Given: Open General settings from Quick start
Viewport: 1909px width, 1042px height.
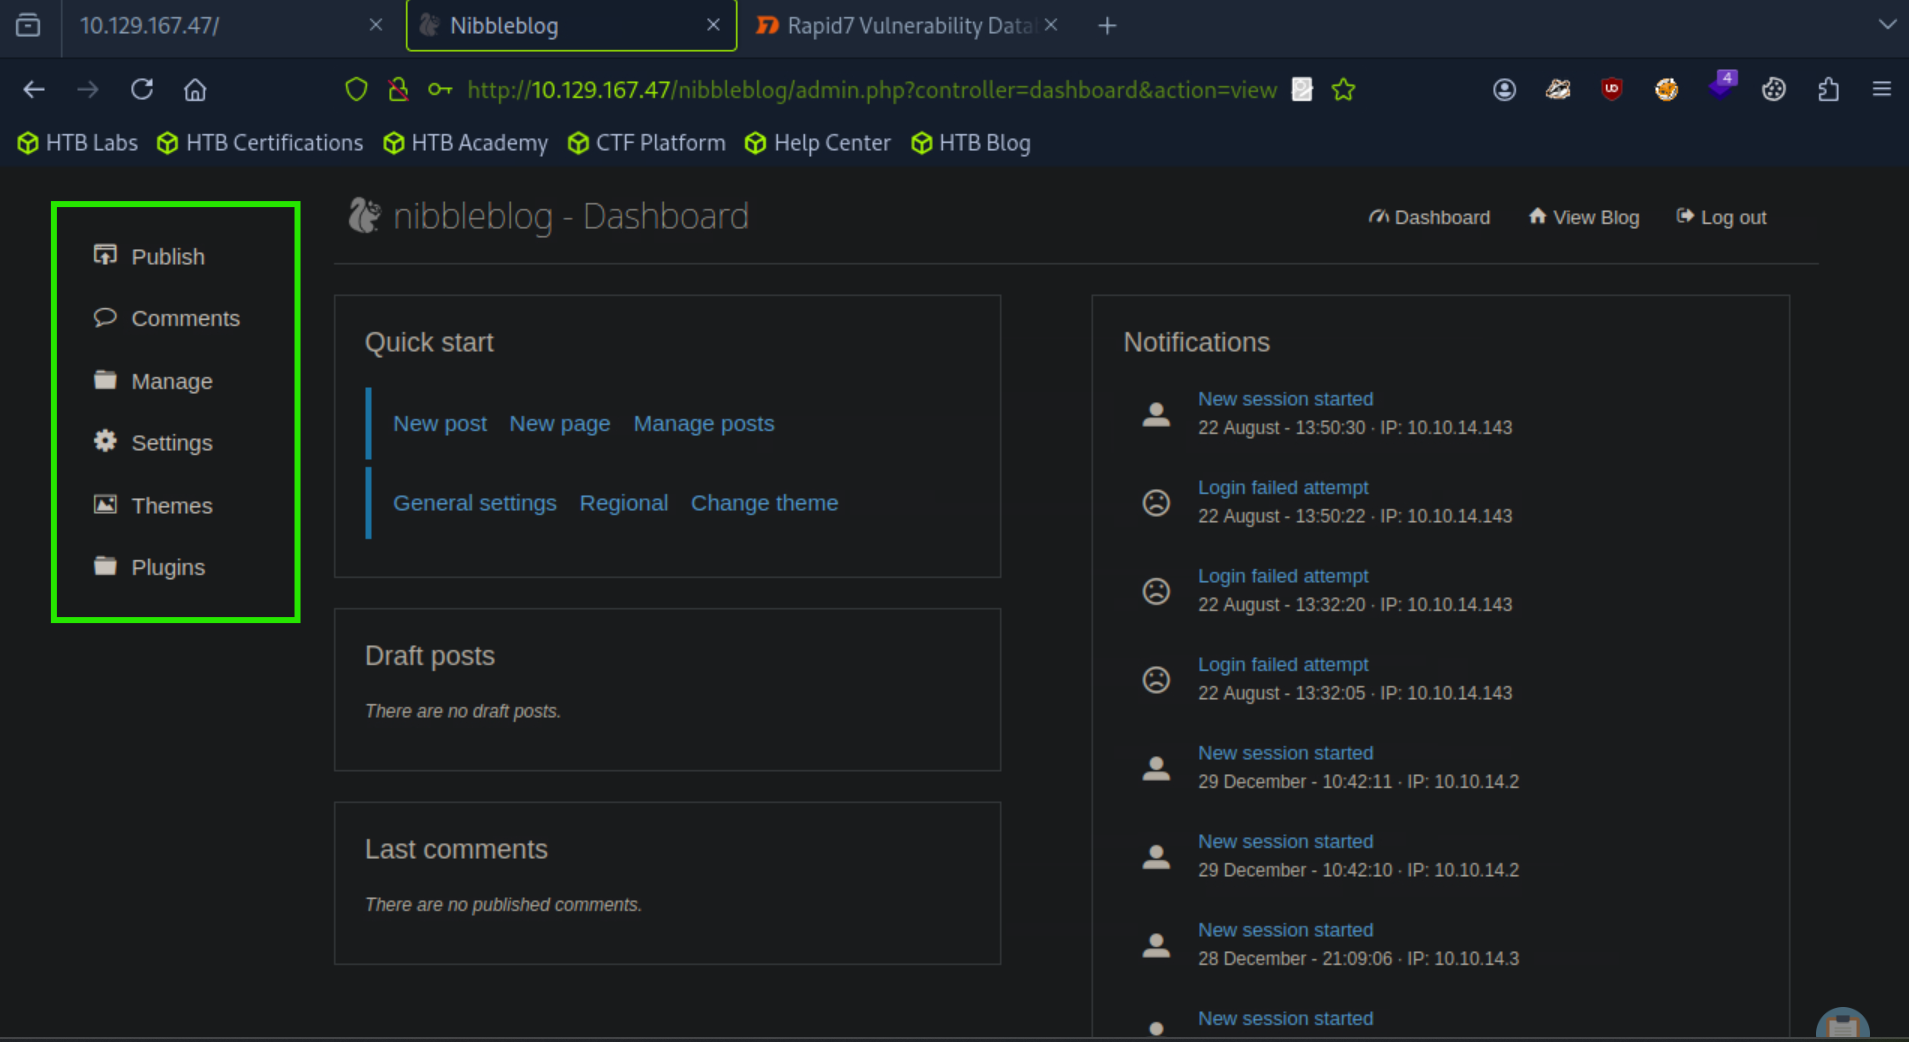Looking at the screenshot, I should click(x=475, y=503).
